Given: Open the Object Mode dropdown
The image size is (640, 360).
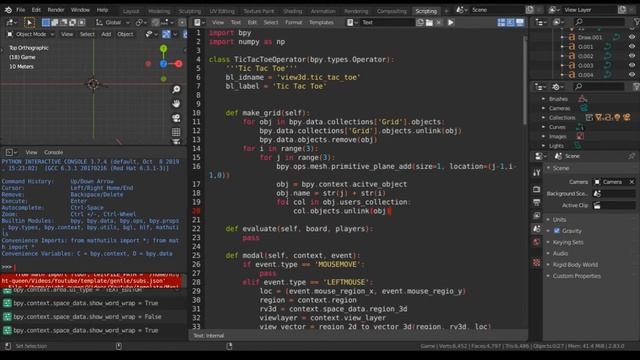Looking at the screenshot, I should pyautogui.click(x=30, y=34).
